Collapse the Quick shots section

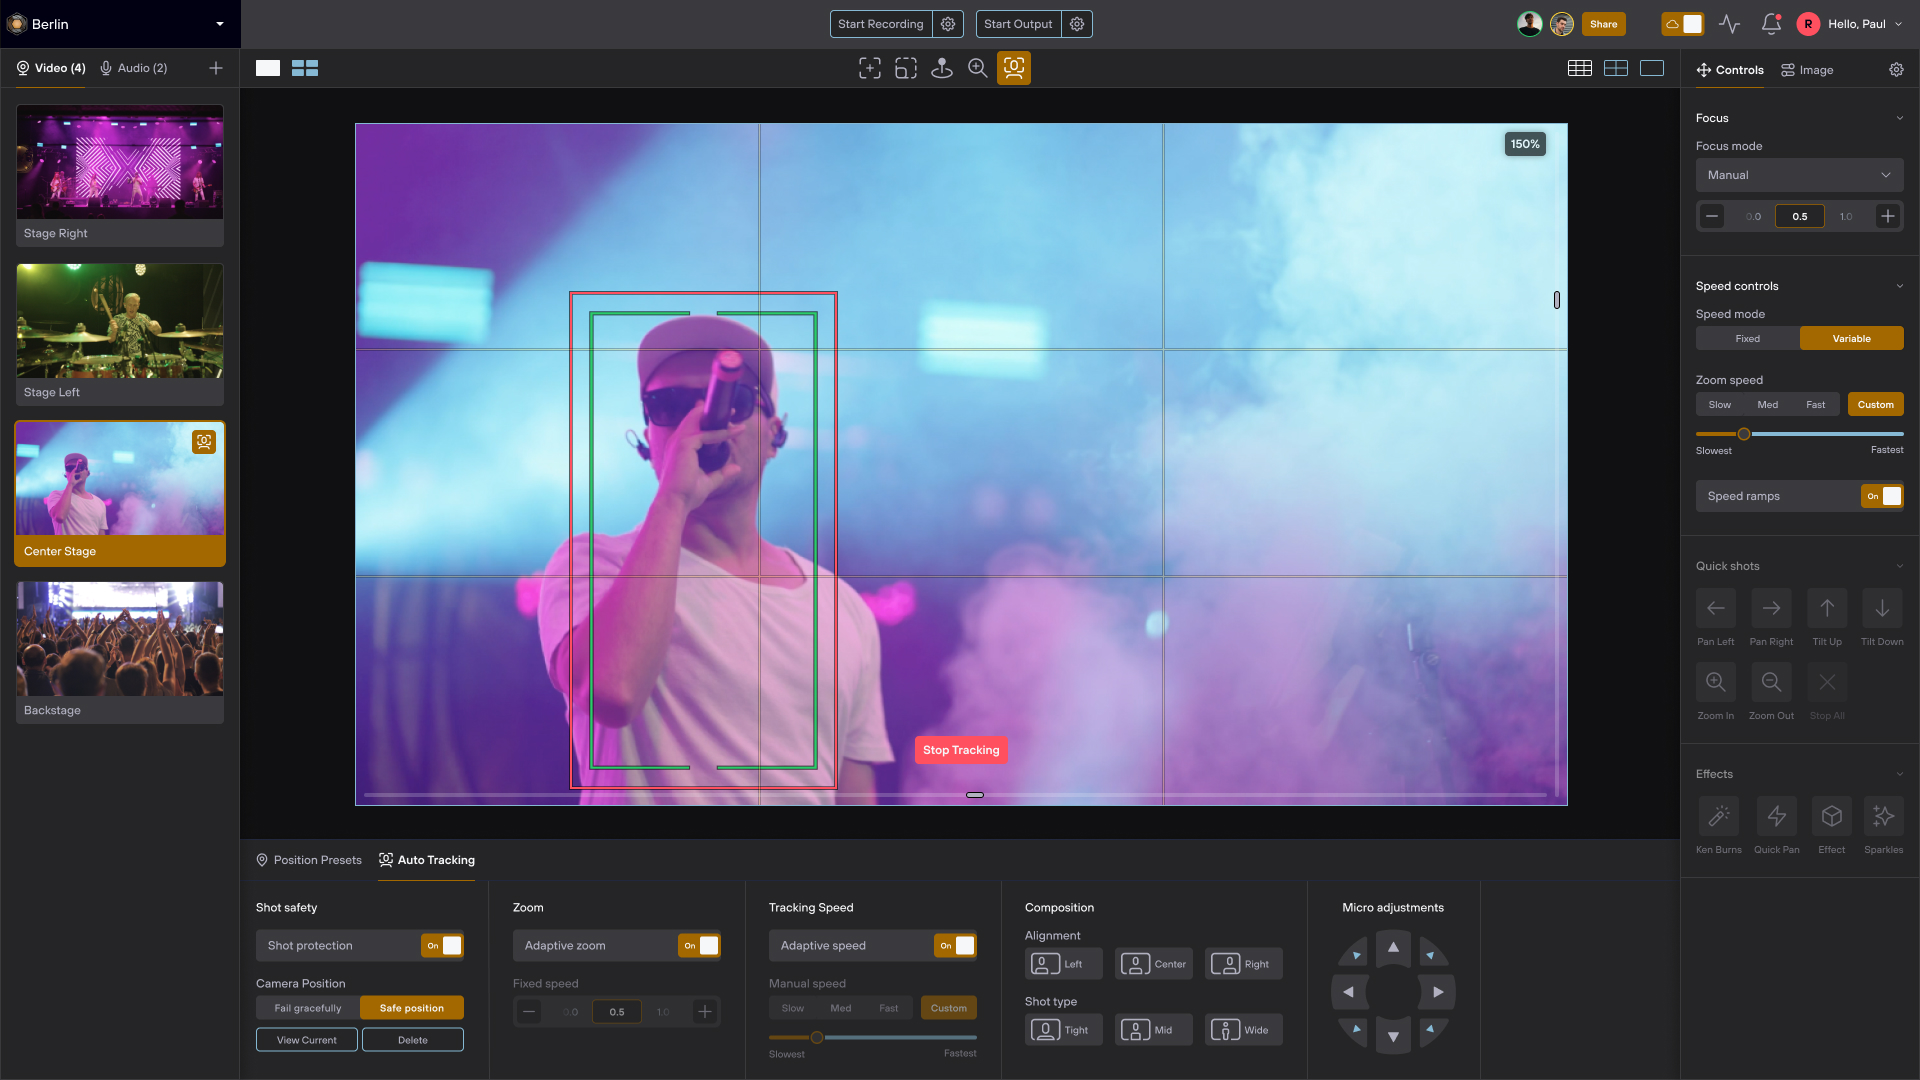click(1899, 566)
